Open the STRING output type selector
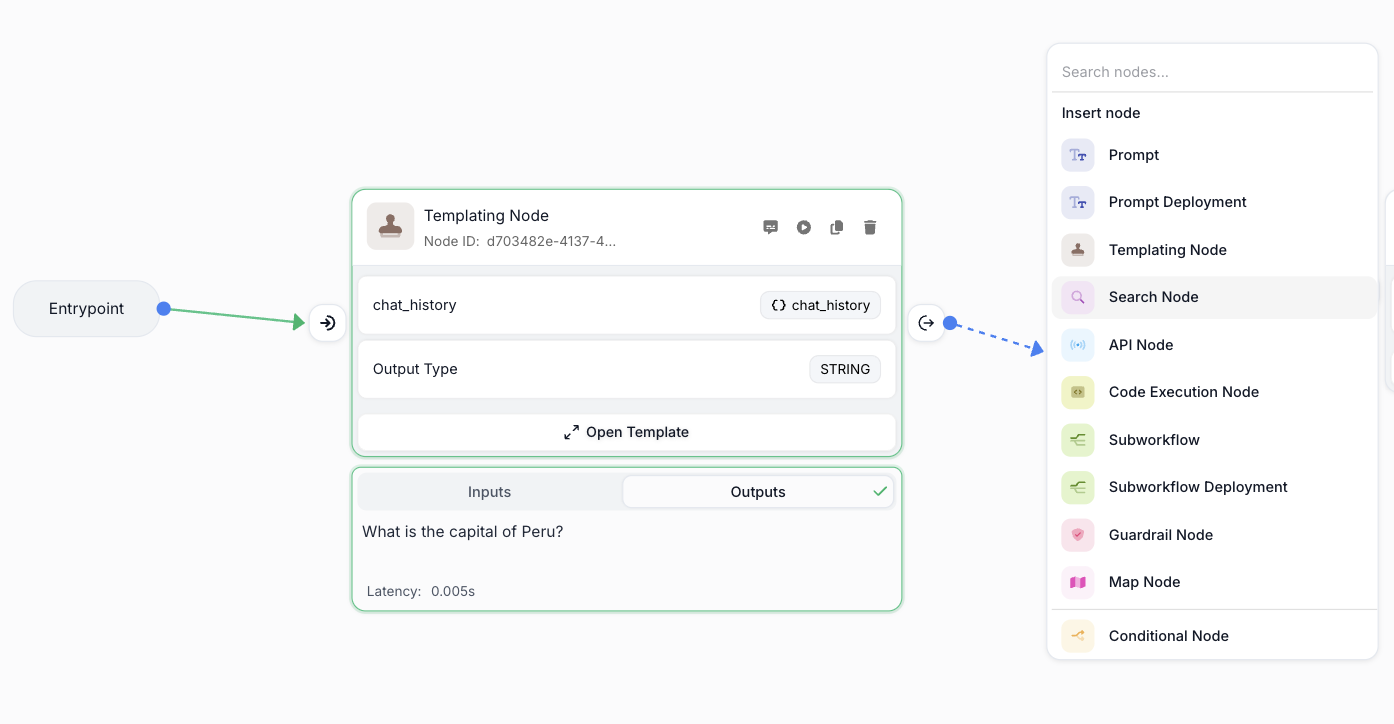 click(x=845, y=369)
